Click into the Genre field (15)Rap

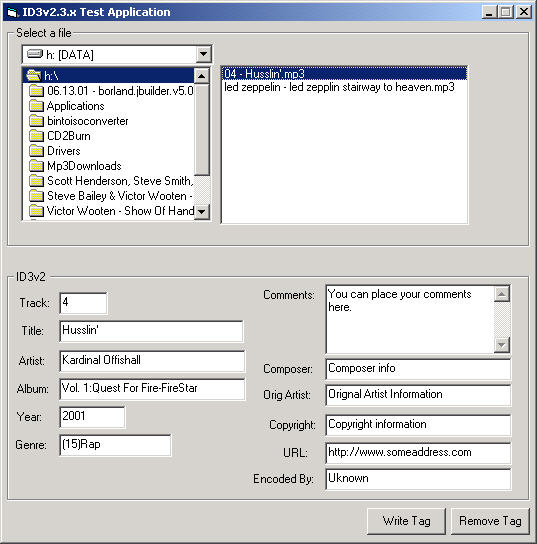pos(115,445)
